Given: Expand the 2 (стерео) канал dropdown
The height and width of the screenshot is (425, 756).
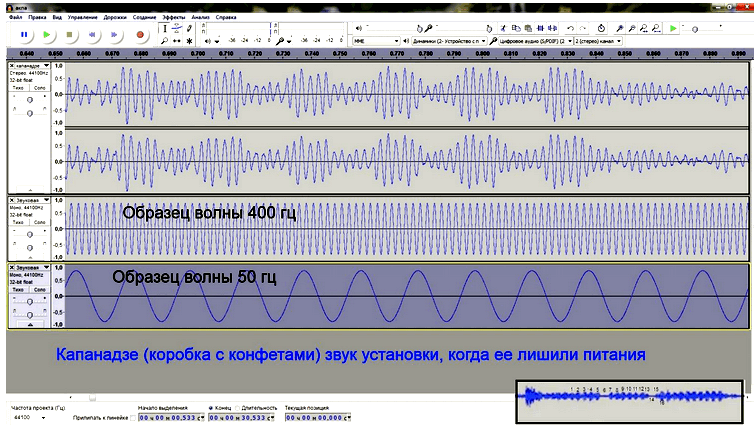Looking at the screenshot, I should (595, 41).
